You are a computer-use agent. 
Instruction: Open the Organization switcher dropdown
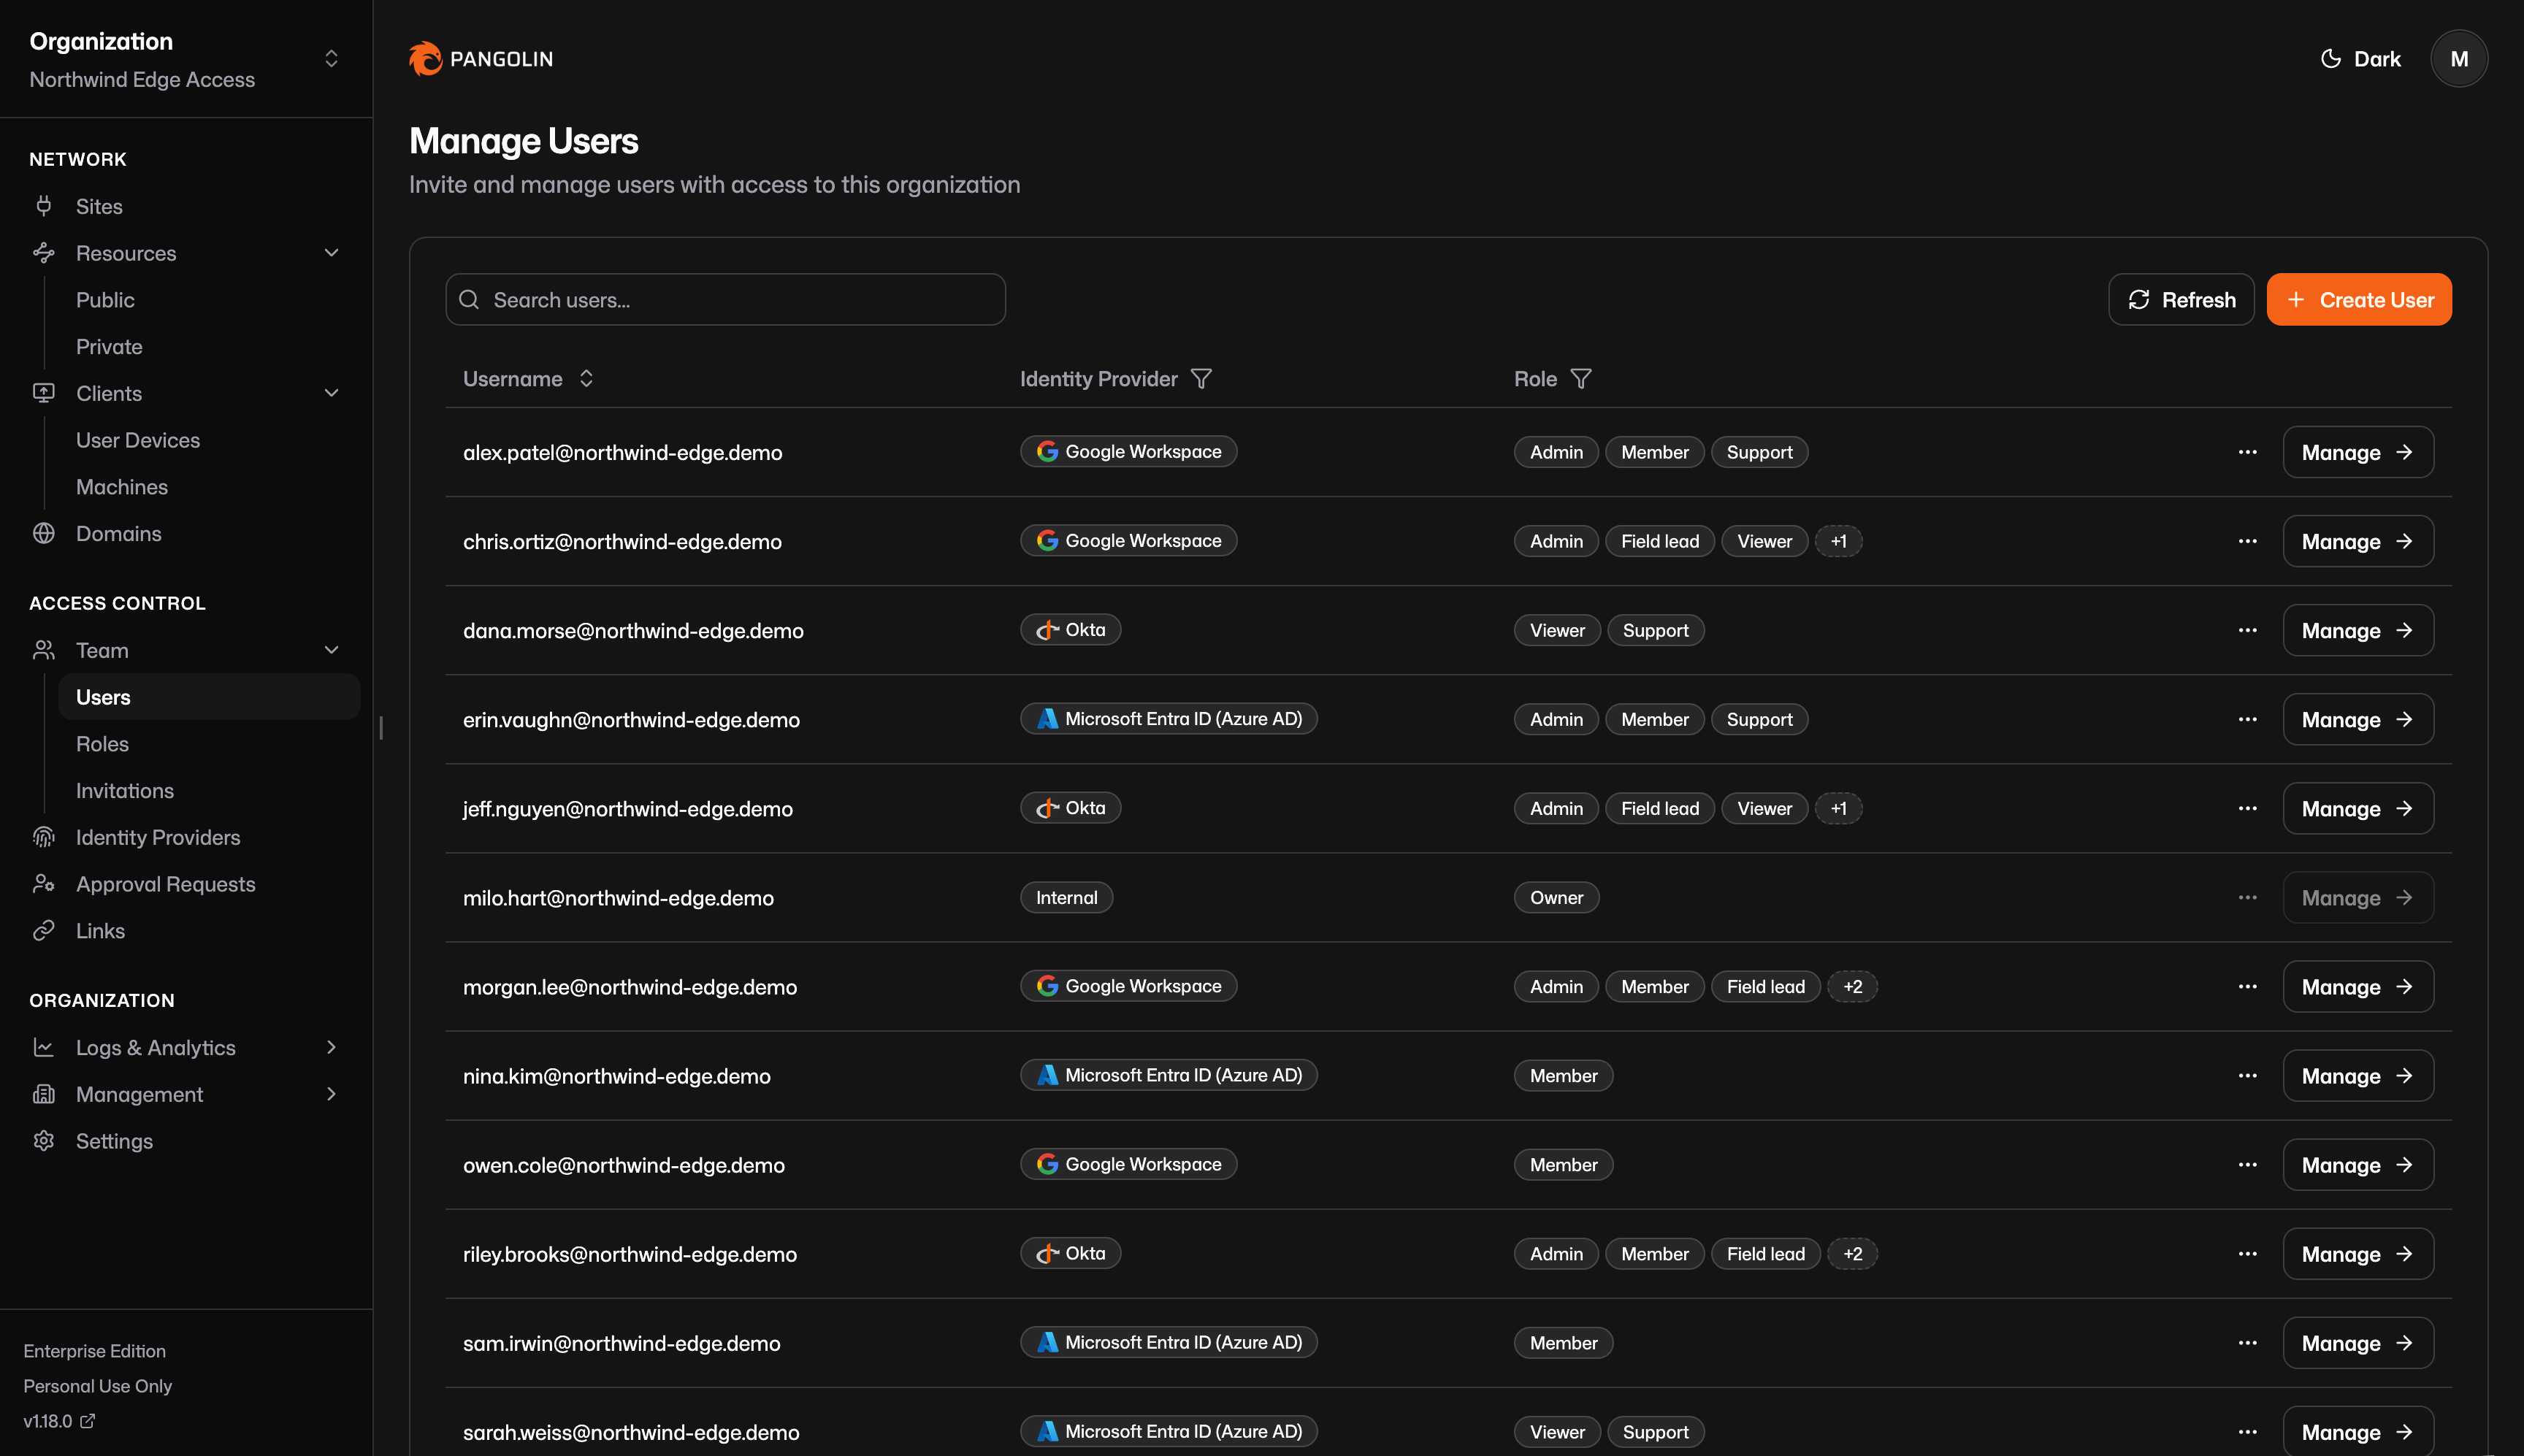pyautogui.click(x=186, y=59)
